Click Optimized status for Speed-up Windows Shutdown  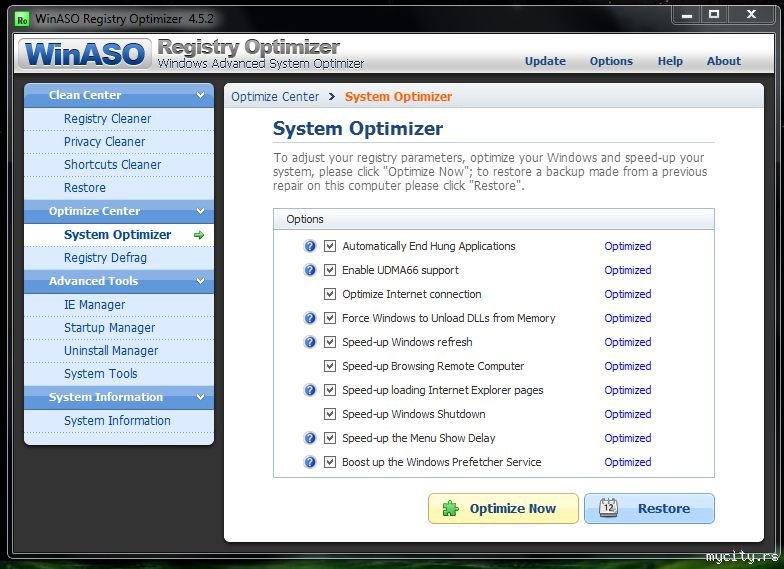coord(628,414)
